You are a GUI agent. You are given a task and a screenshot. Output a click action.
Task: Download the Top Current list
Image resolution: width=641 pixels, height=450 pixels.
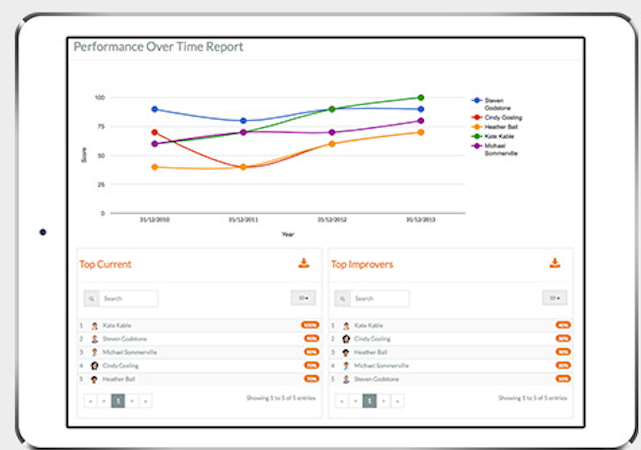click(x=304, y=263)
